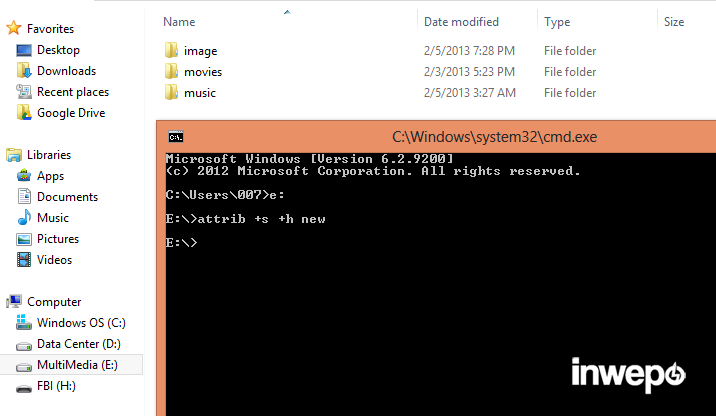Open Google Drive in Favorites
The width and height of the screenshot is (716, 416).
pyautogui.click(x=71, y=113)
